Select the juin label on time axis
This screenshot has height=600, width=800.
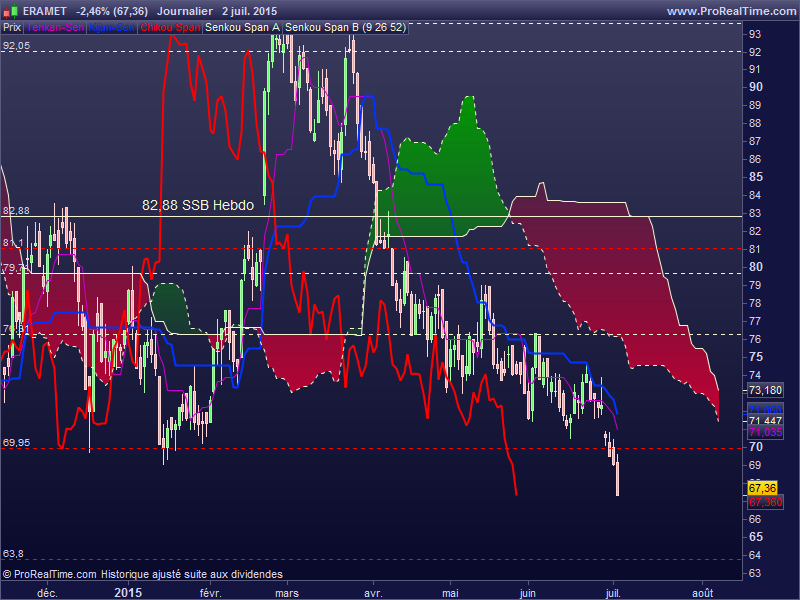[x=528, y=593]
